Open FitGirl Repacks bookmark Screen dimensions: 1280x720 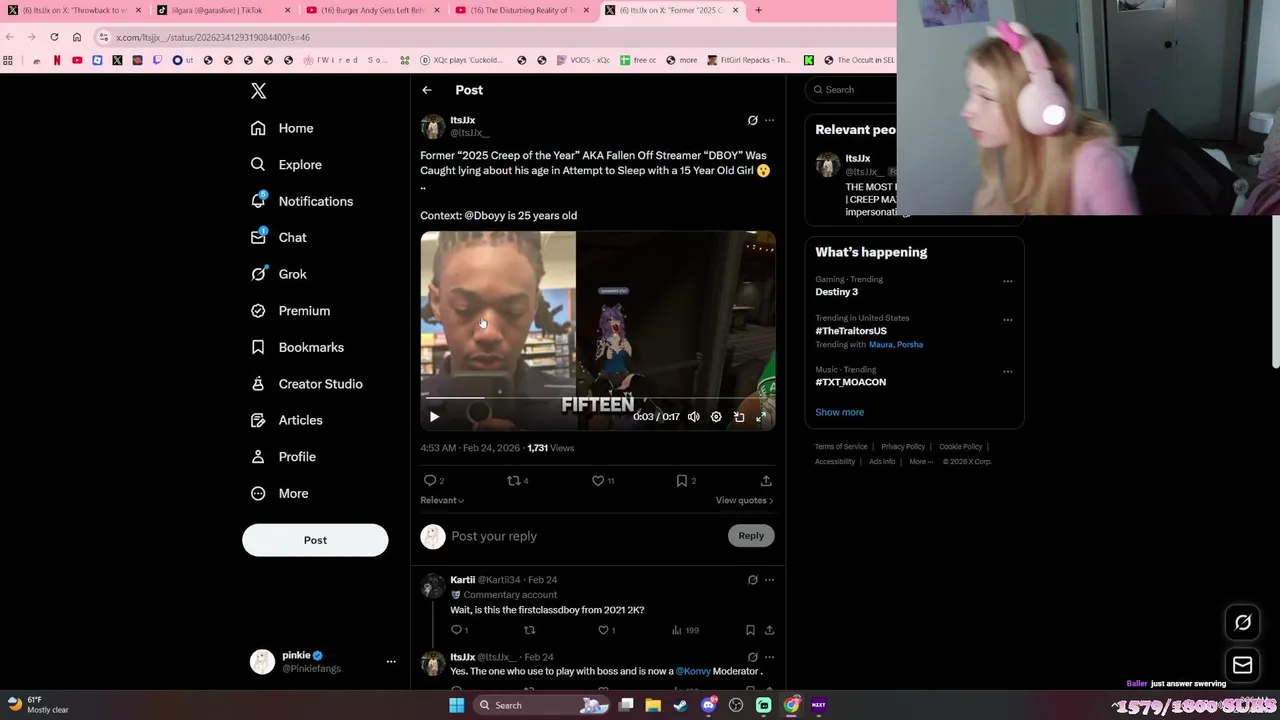[x=749, y=60]
